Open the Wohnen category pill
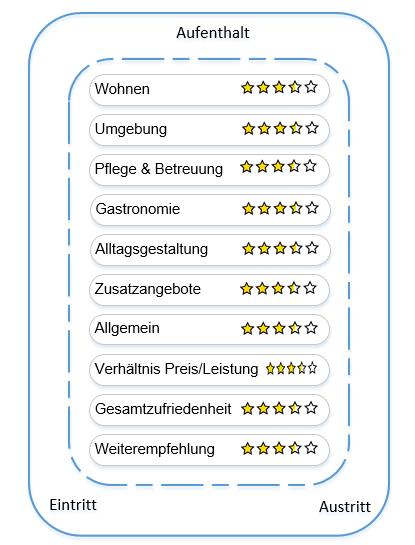 209,89
